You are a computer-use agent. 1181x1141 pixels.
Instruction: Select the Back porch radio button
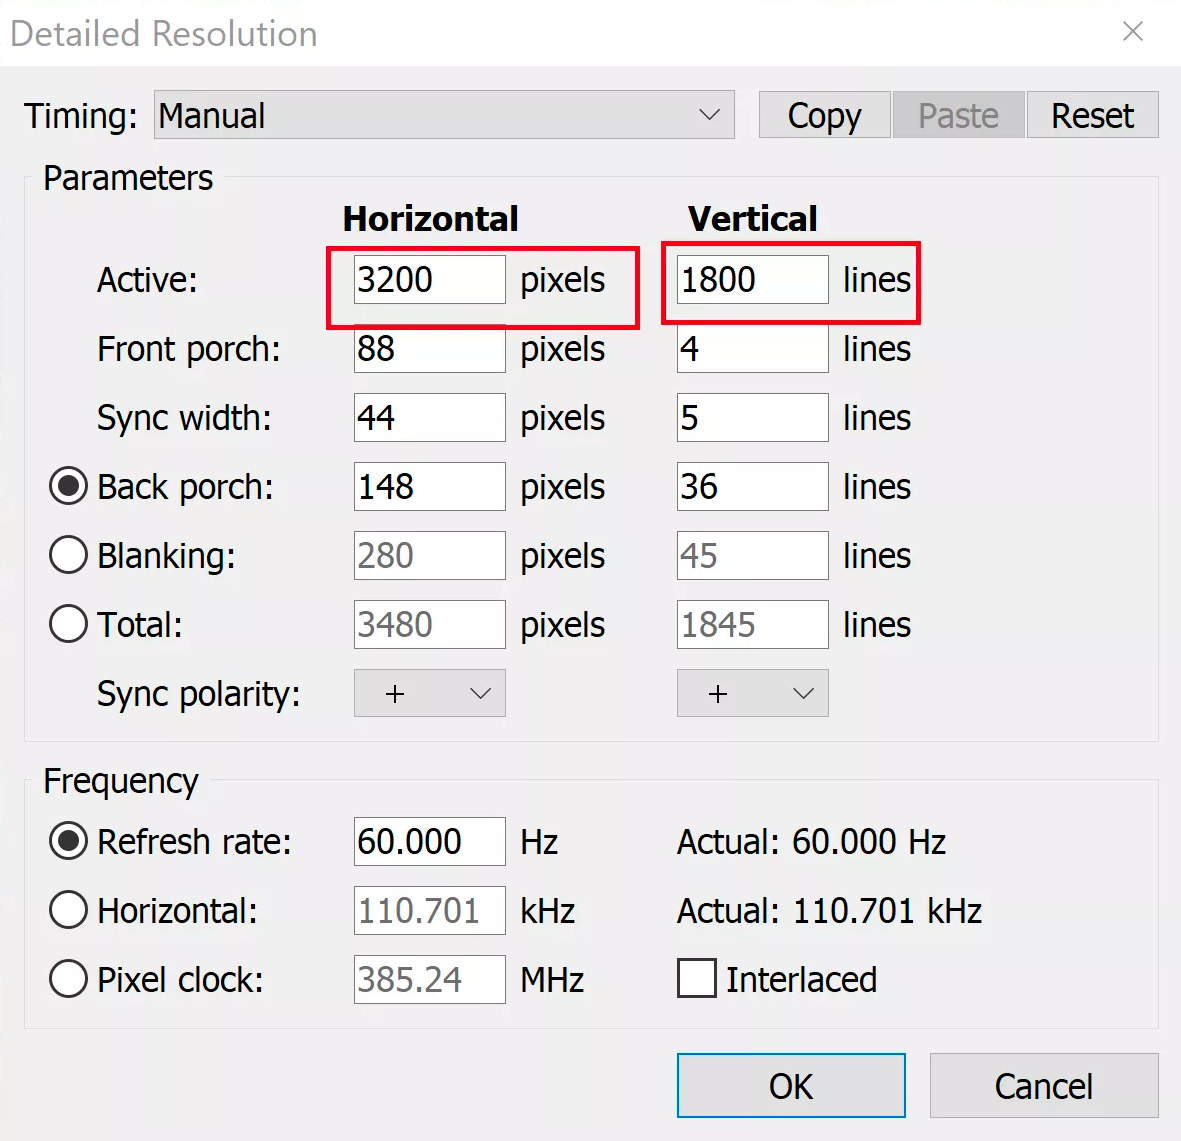coord(69,487)
